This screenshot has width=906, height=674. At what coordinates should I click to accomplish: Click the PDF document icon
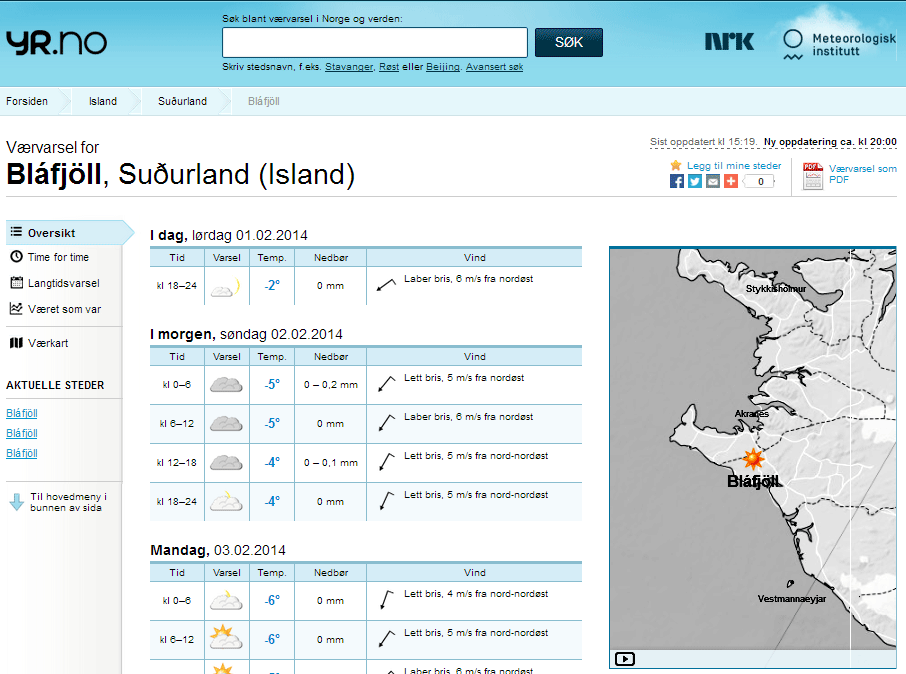(813, 176)
